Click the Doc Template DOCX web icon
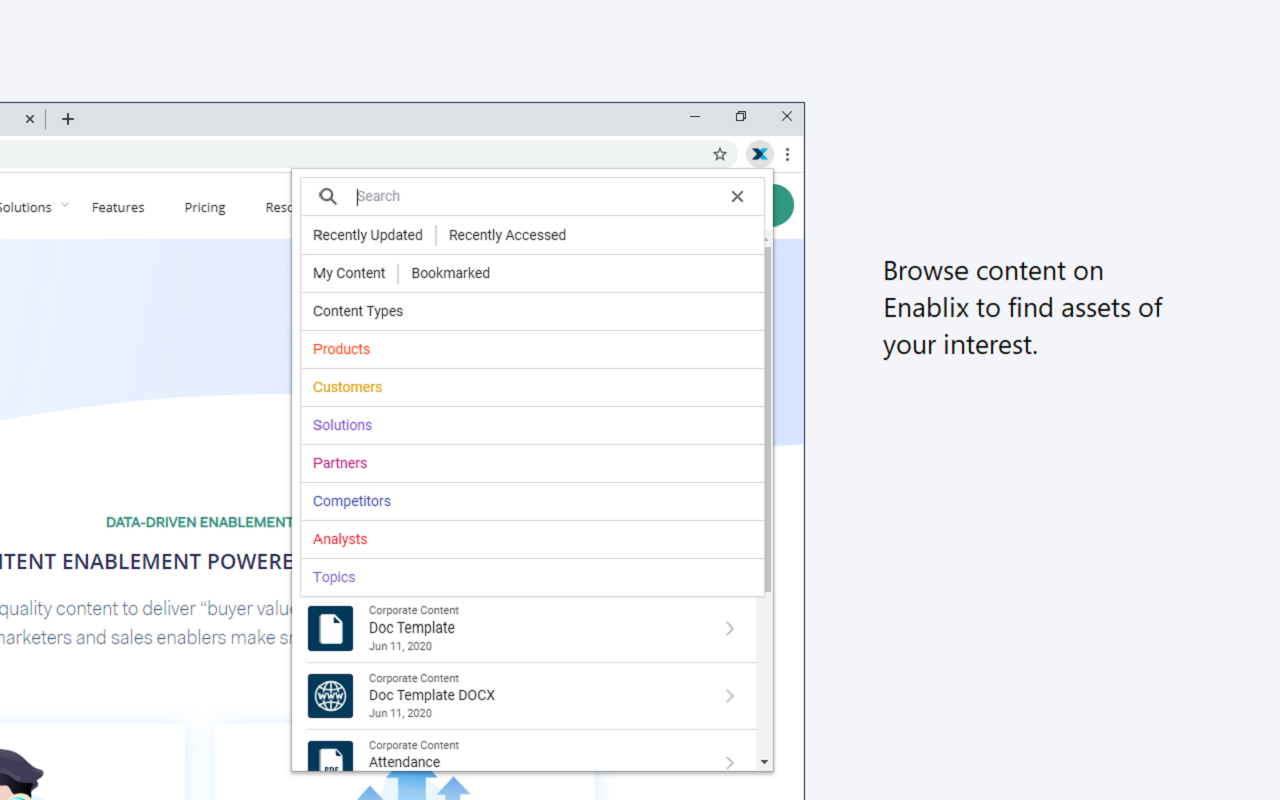Screen dimensions: 1280x800 330,695
